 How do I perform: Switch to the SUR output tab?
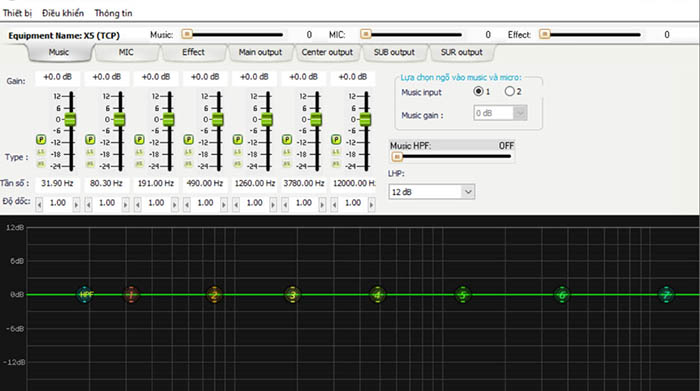(x=462, y=52)
